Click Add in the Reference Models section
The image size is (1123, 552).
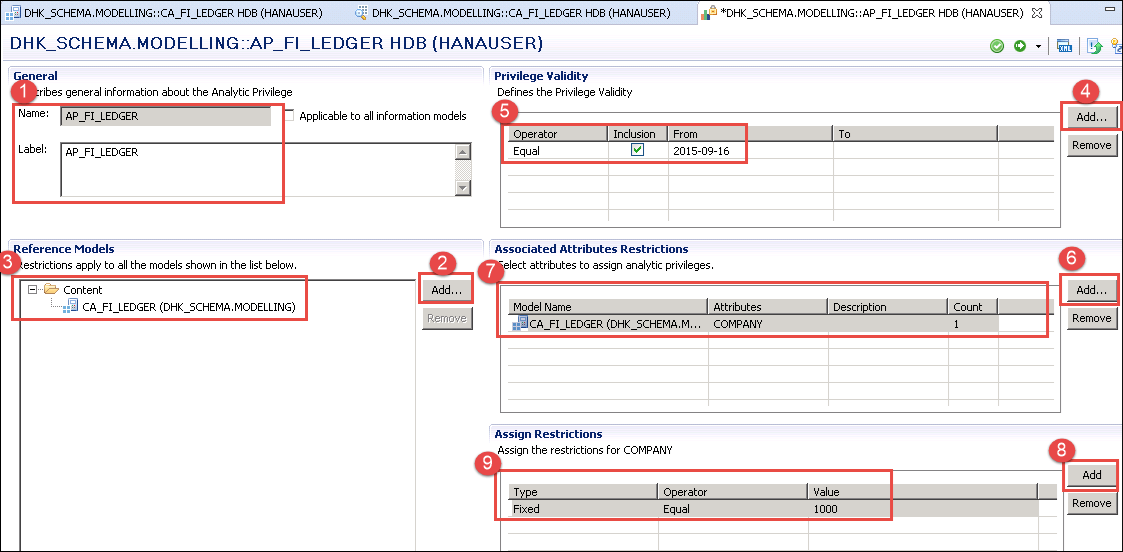click(446, 290)
